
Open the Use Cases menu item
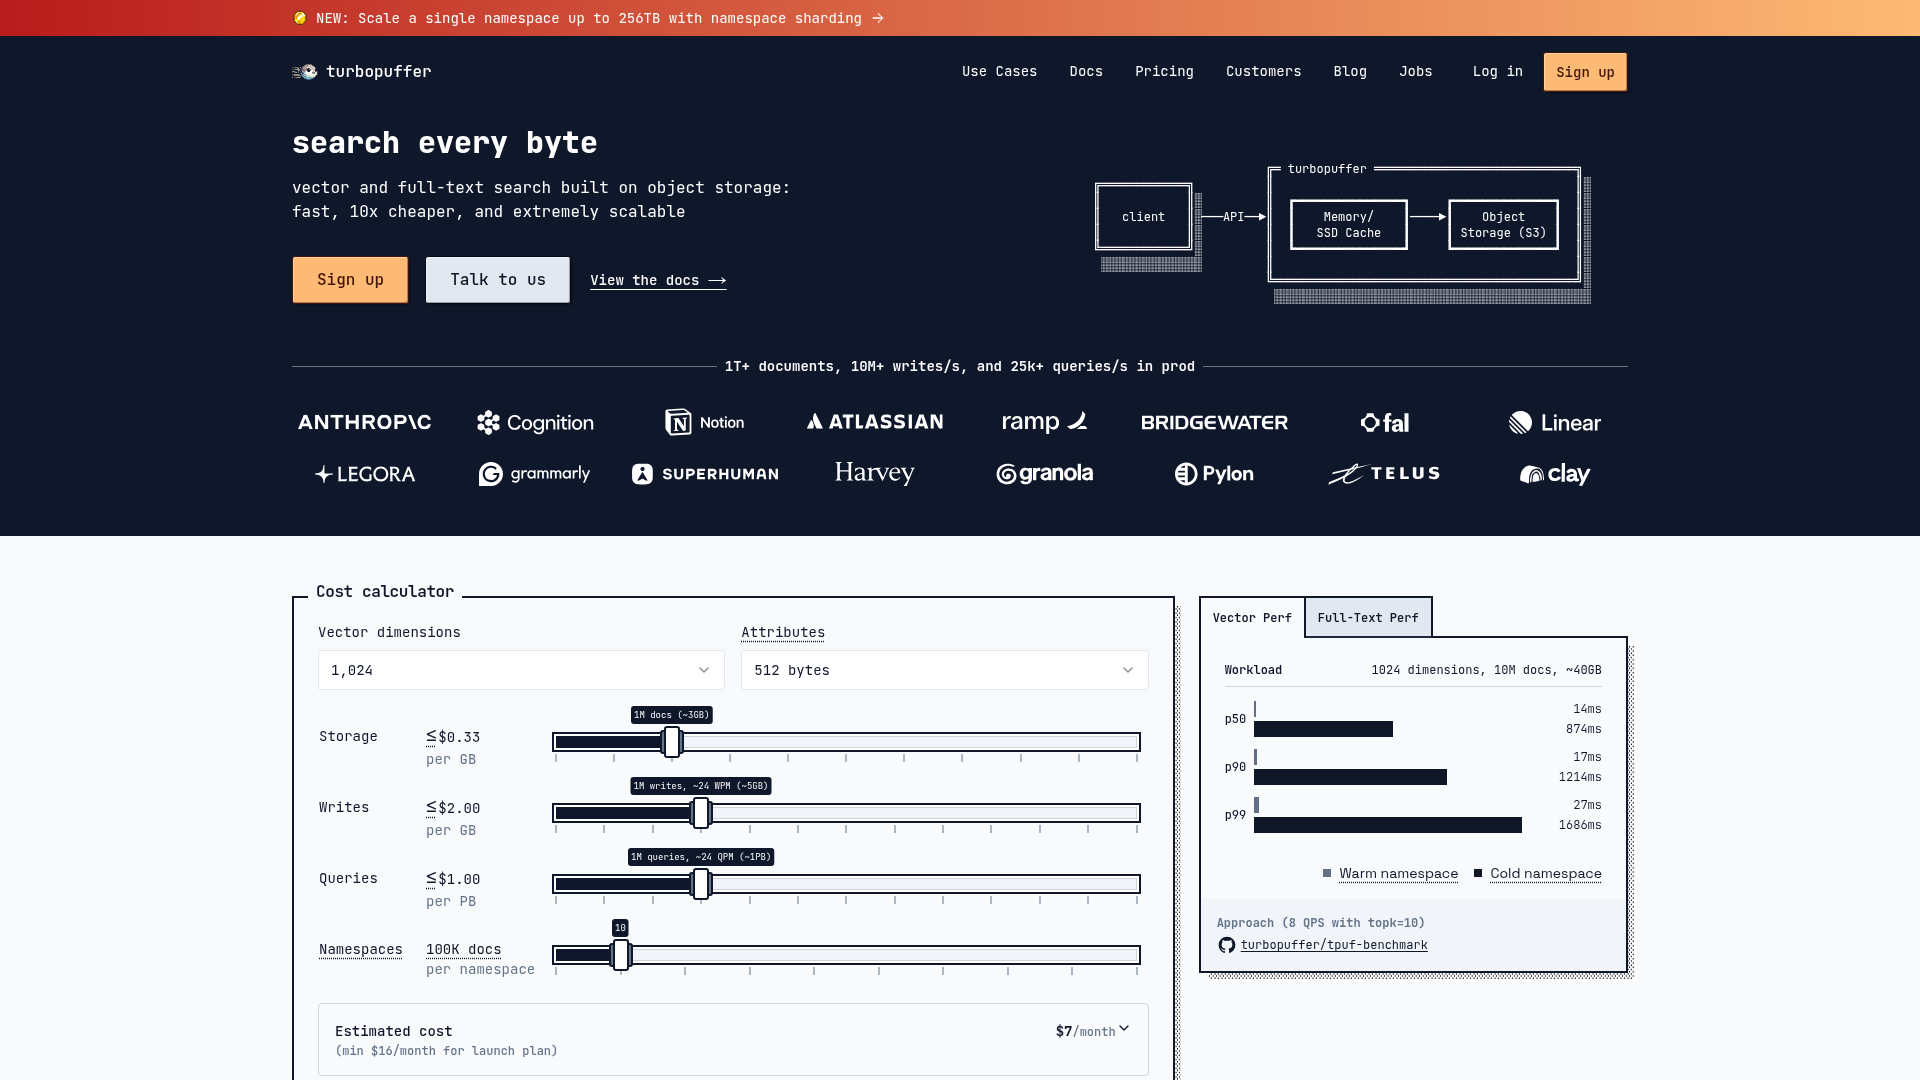999,72
